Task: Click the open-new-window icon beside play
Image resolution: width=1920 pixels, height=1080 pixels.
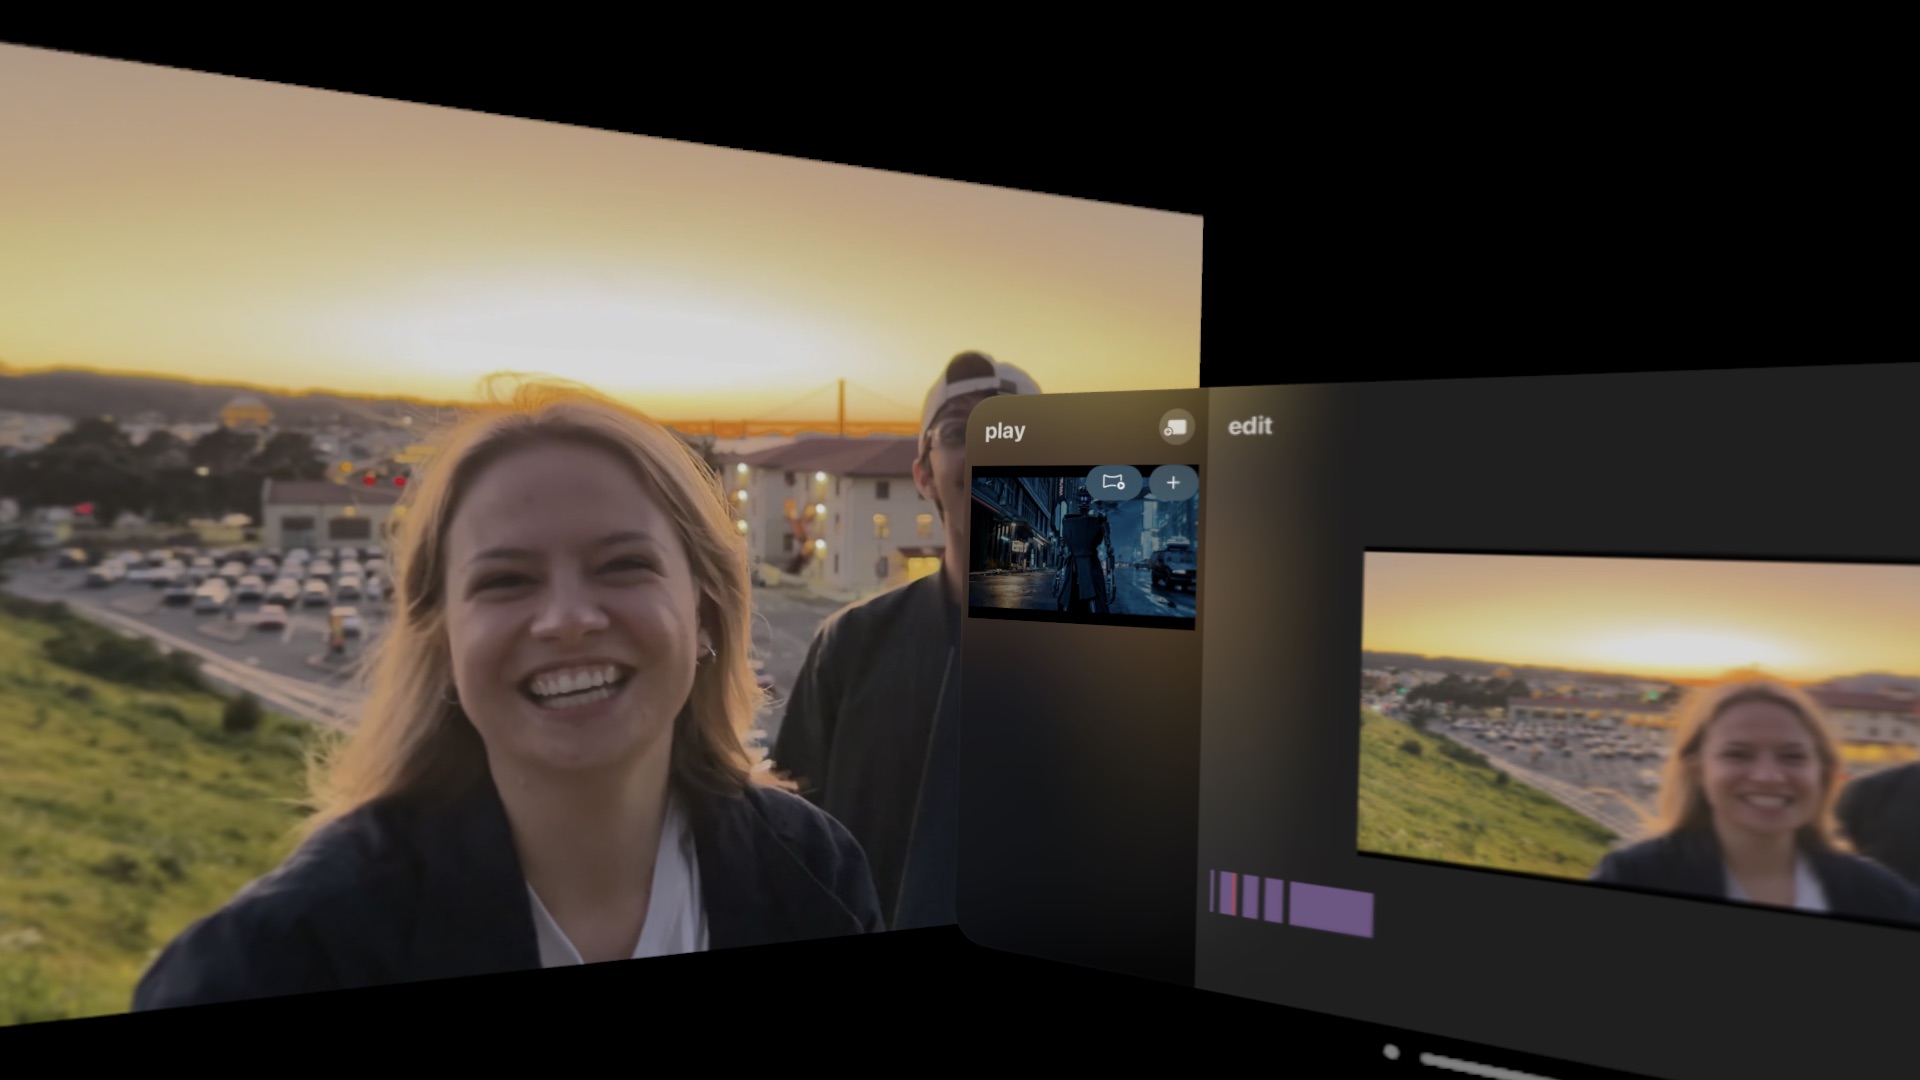Action: coord(1176,427)
